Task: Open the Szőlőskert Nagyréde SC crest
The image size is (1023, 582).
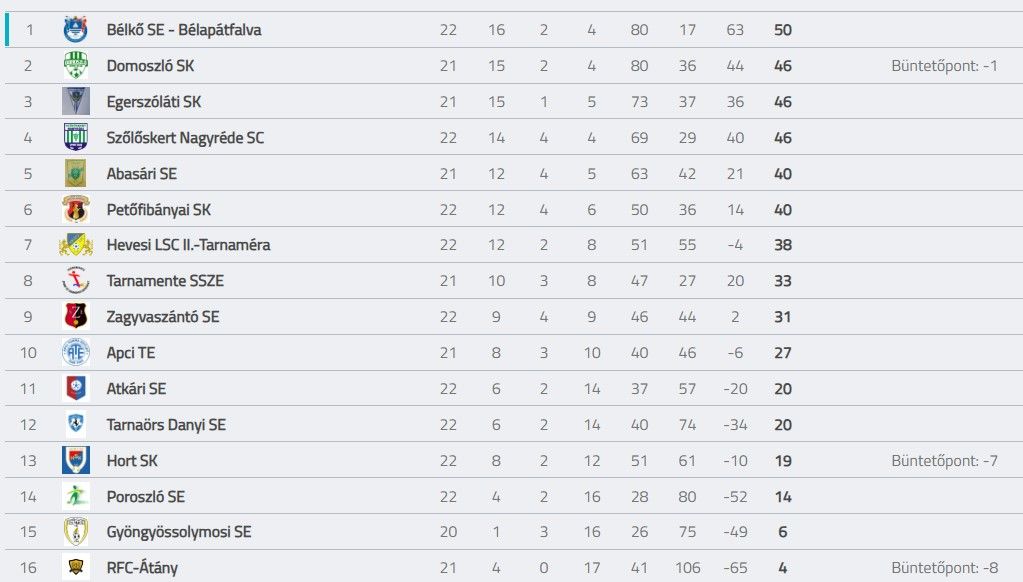Action: click(x=76, y=138)
